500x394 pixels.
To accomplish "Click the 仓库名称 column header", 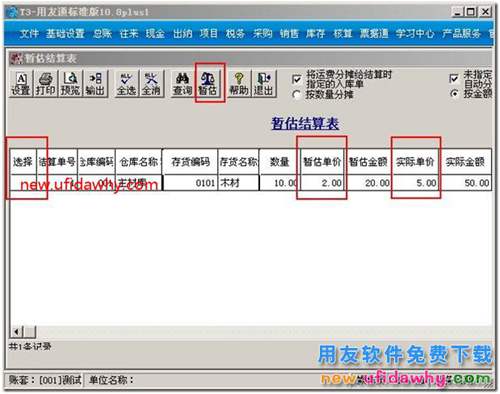I will [139, 162].
